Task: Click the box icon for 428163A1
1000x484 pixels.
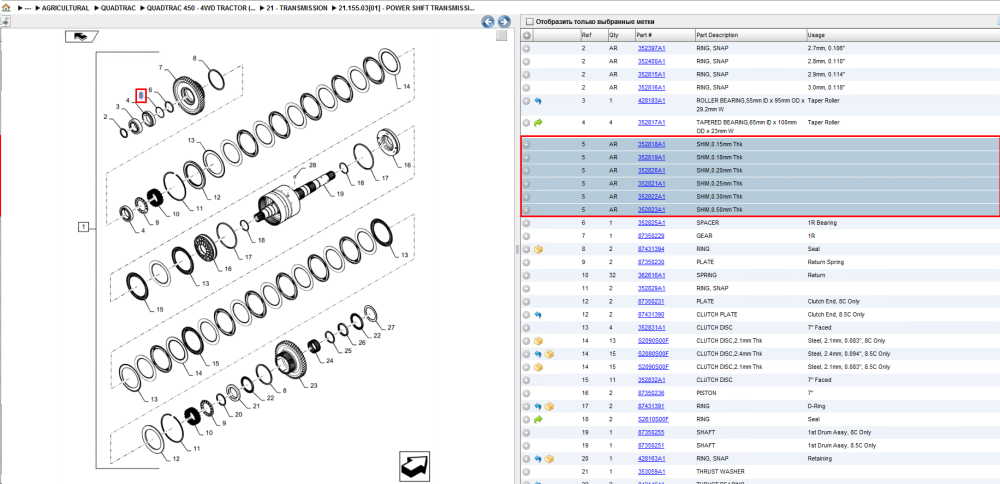Action: pyautogui.click(x=548, y=458)
